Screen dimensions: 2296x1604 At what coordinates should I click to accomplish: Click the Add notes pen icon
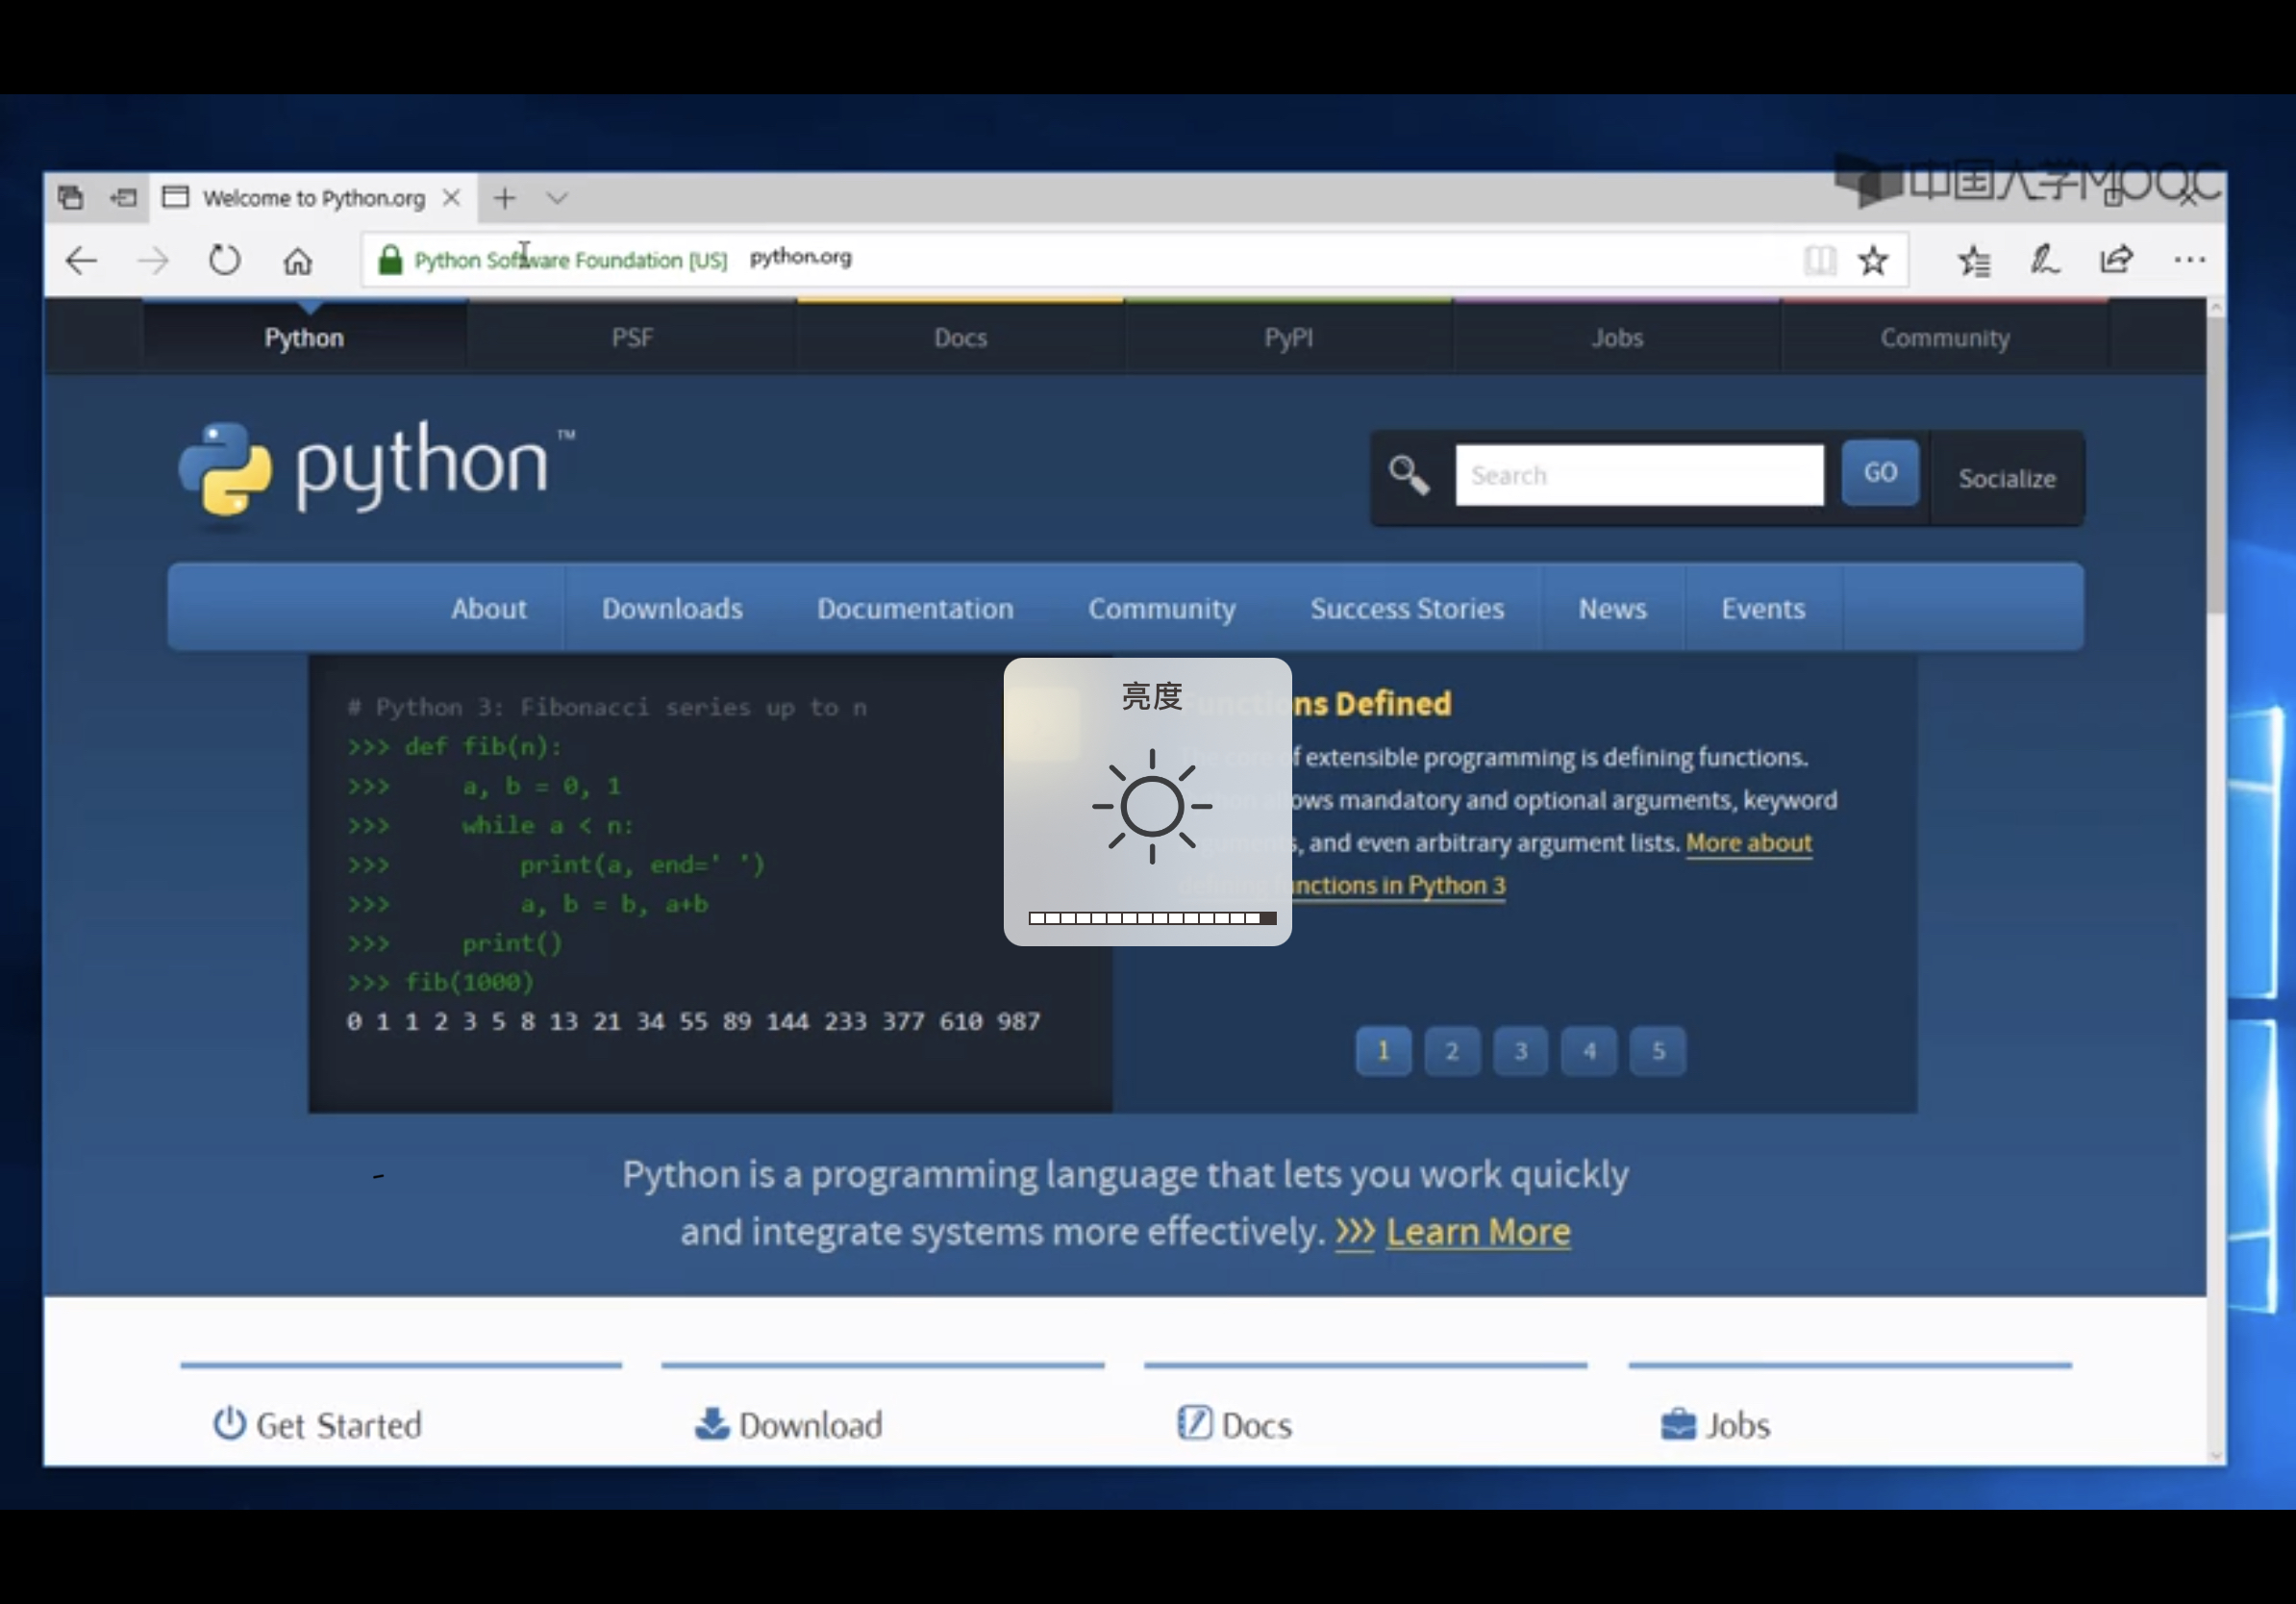(2045, 261)
